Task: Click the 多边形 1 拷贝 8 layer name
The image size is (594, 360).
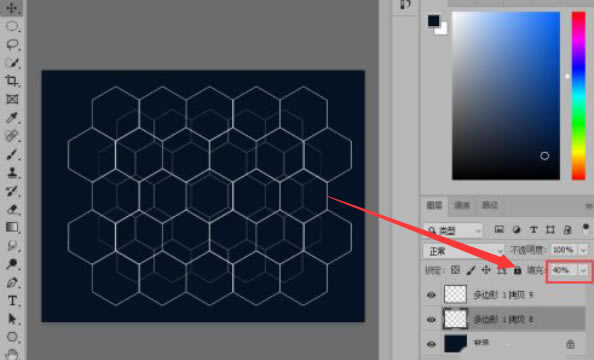Action: [x=503, y=320]
